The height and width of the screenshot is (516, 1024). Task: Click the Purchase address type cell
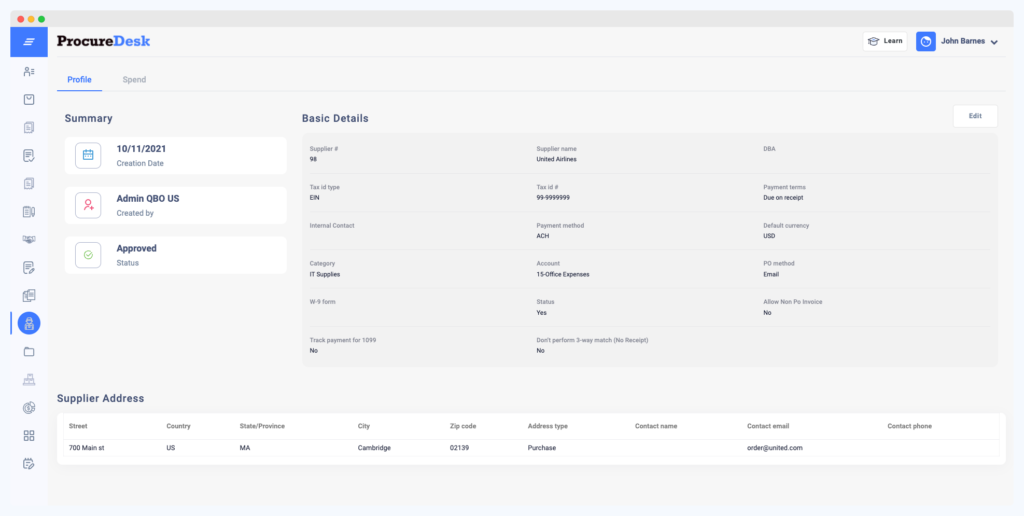point(542,448)
